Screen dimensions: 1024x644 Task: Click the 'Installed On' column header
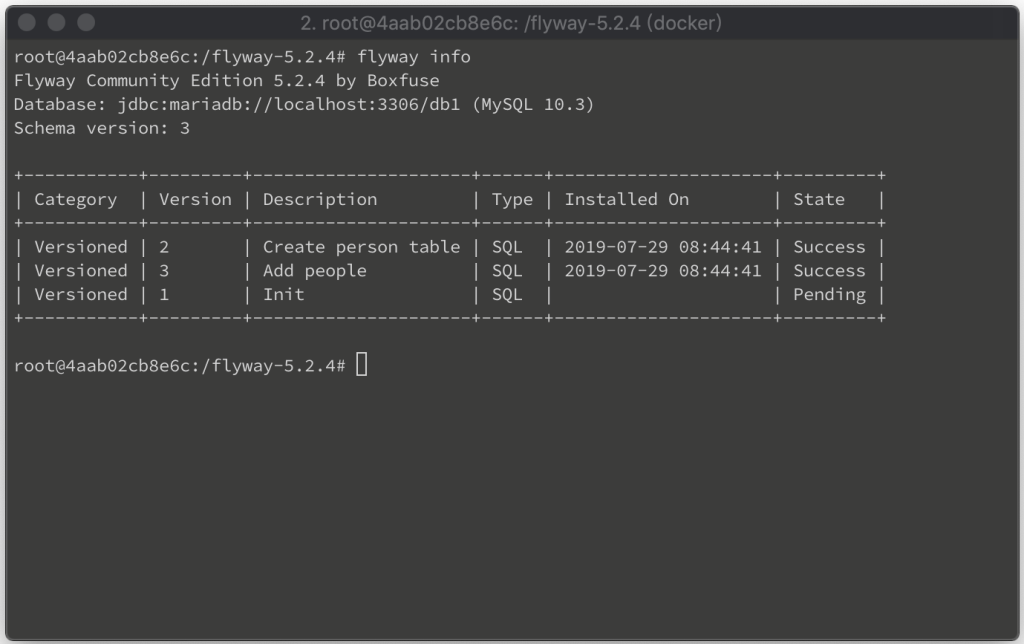[x=627, y=199]
